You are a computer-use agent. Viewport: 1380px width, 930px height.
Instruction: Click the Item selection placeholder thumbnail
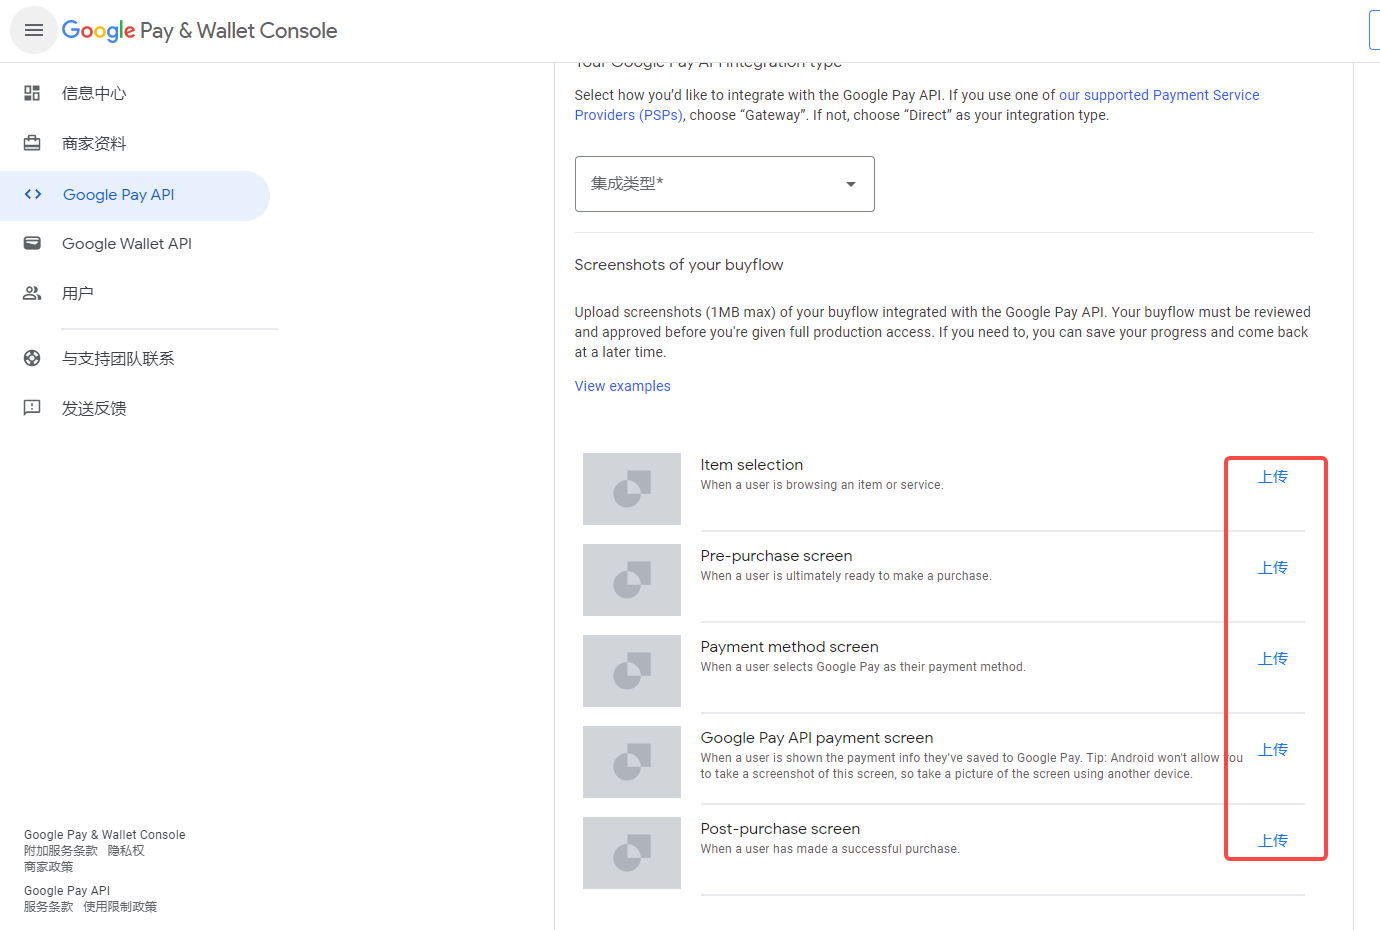[632, 489]
